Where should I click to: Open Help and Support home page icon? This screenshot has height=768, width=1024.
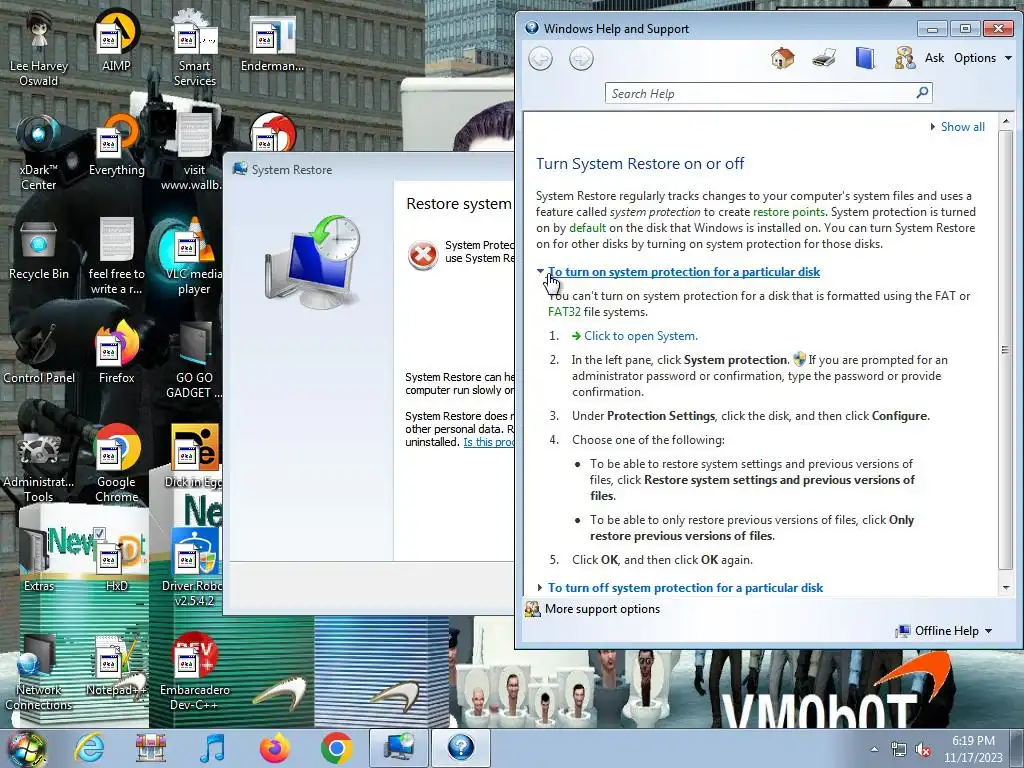tap(782, 58)
